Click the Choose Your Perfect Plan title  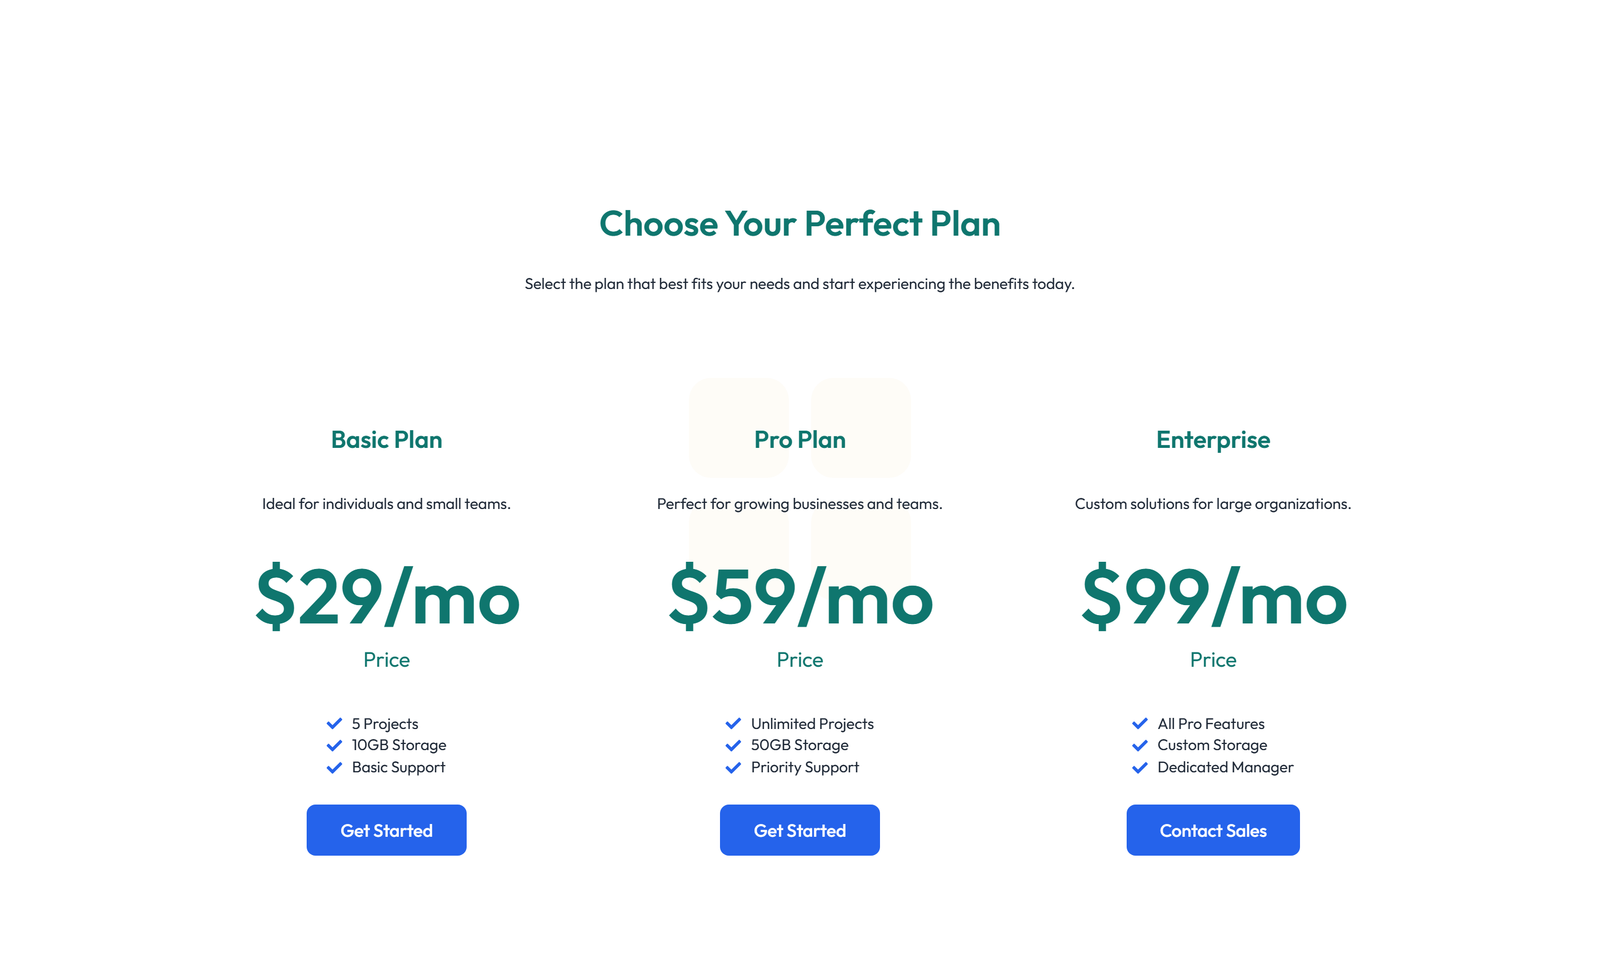[799, 224]
